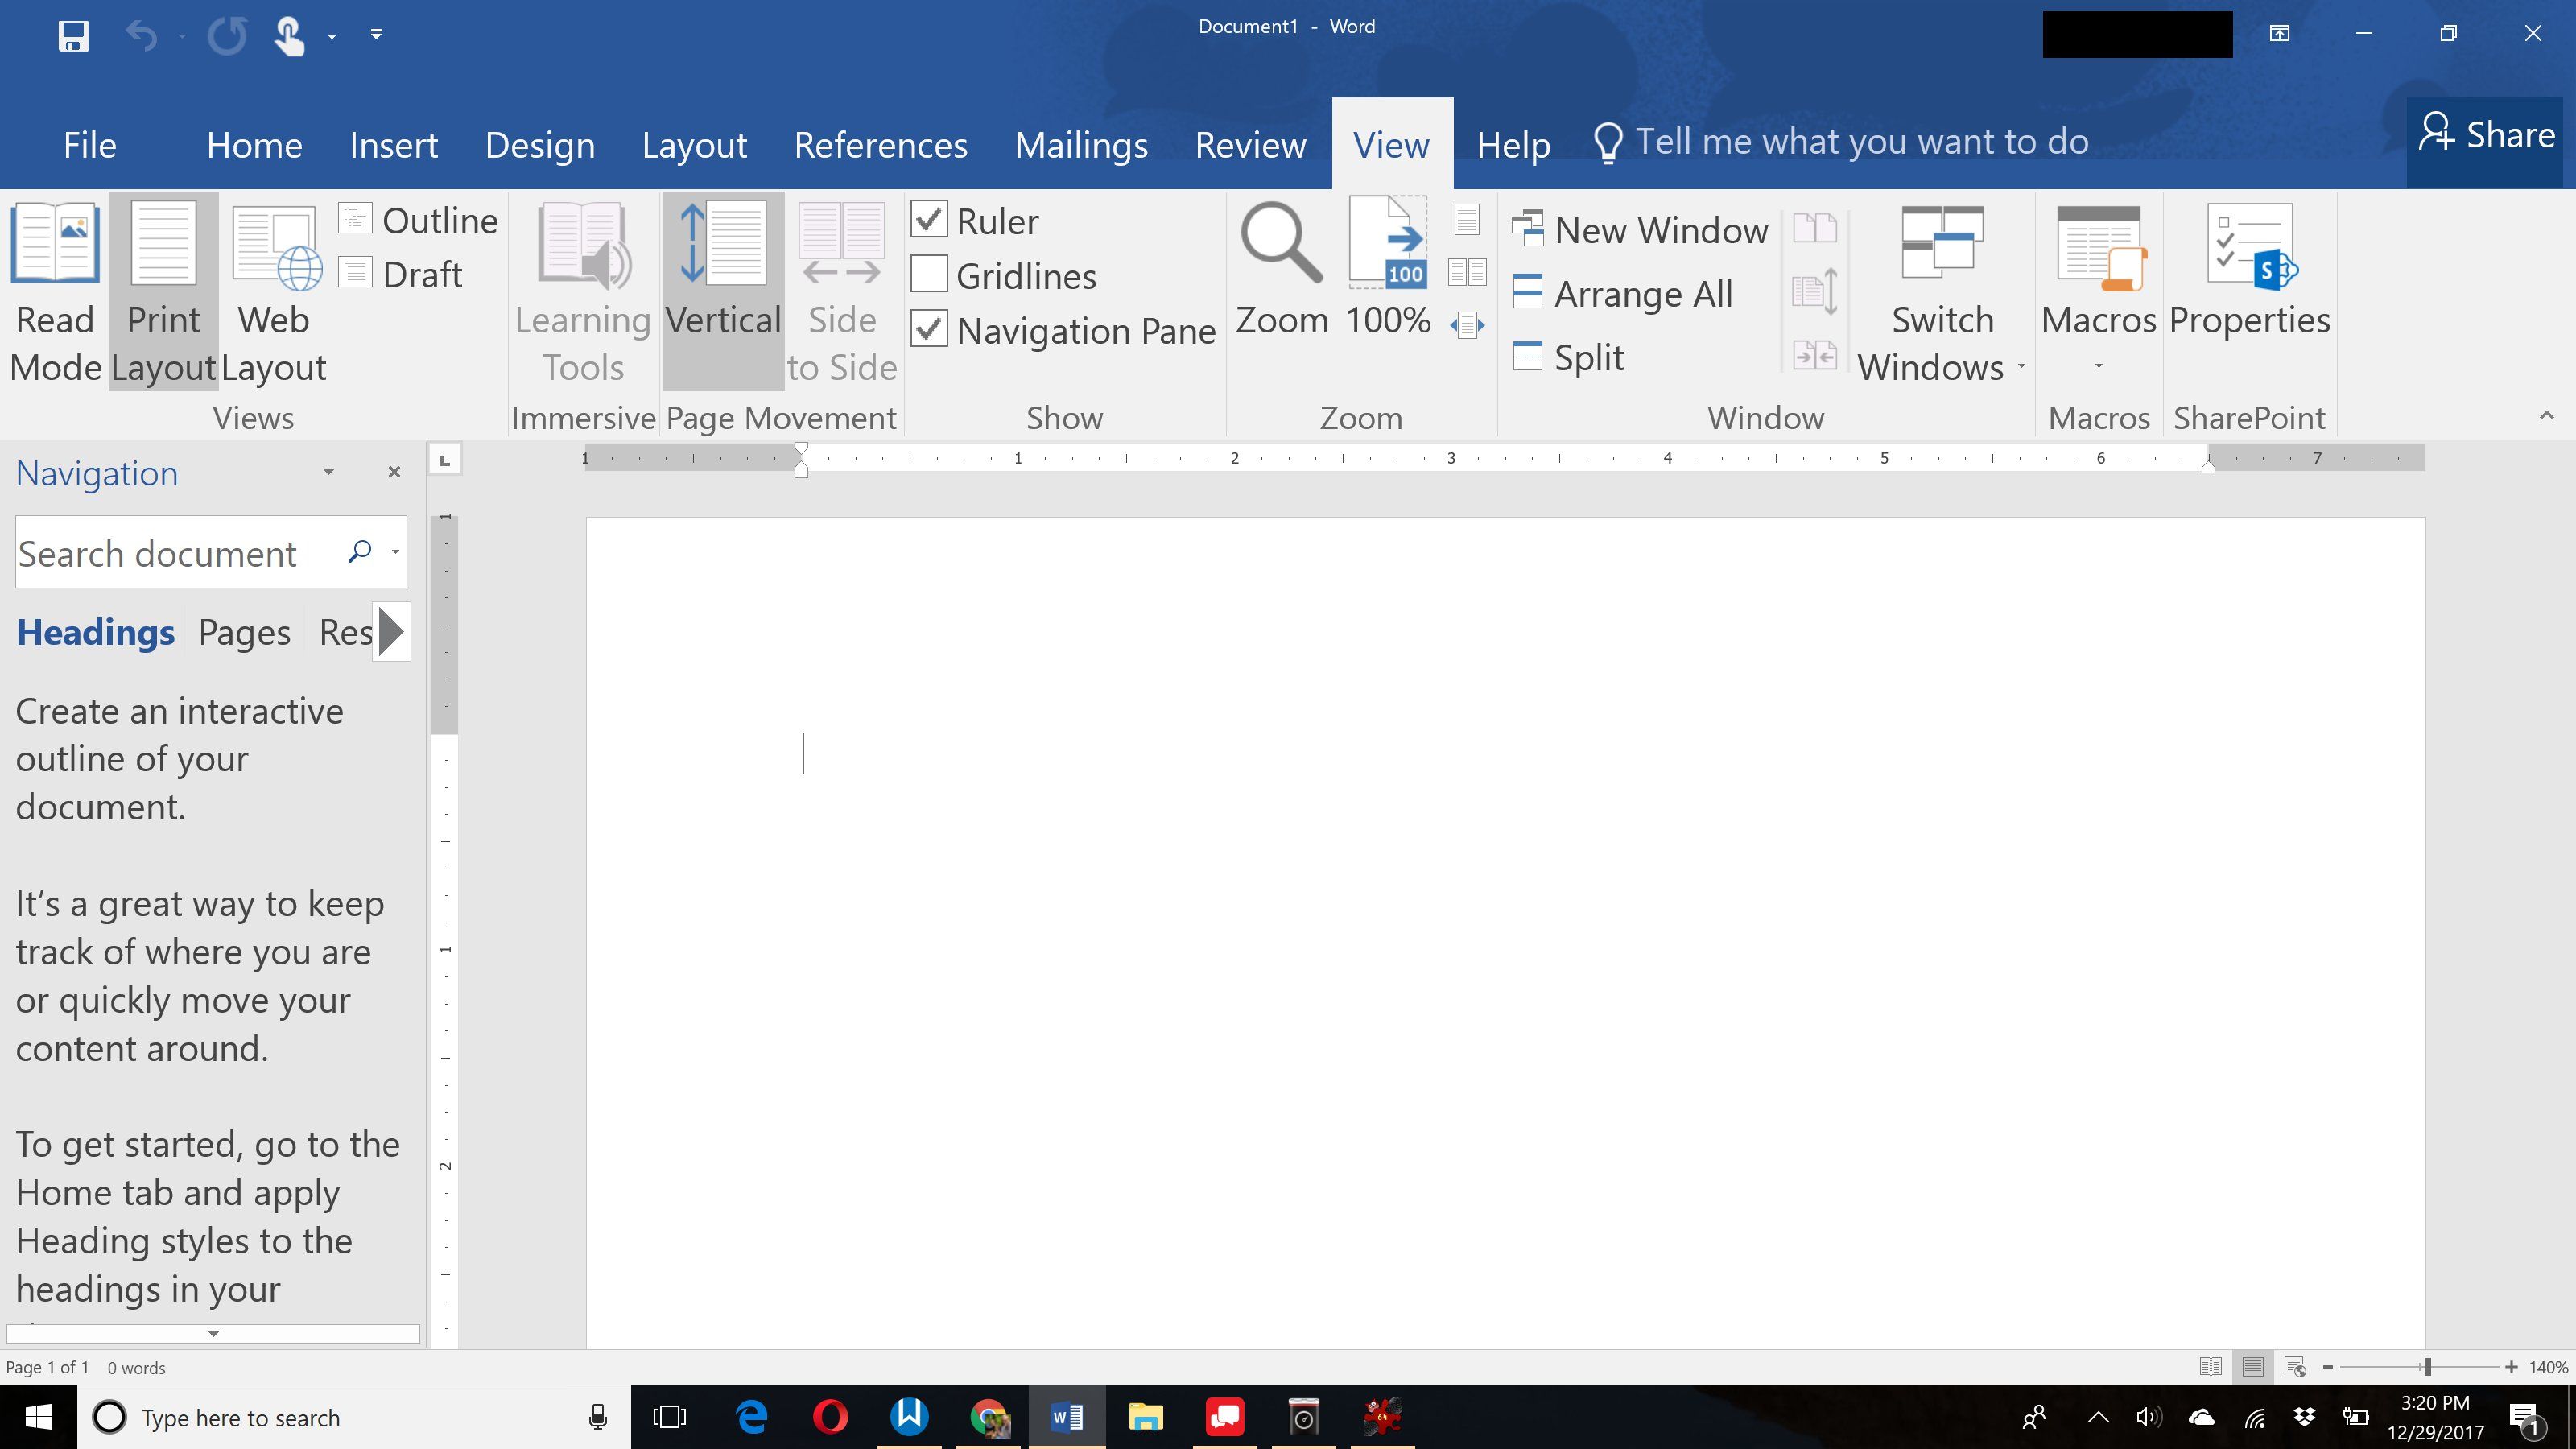The width and height of the screenshot is (2576, 1449).
Task: Select Vertical page movement
Action: 722,292
